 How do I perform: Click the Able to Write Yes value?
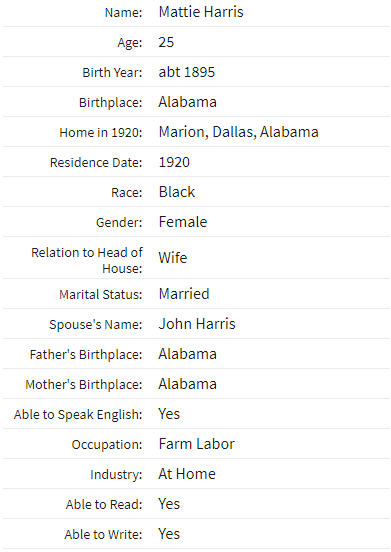[169, 534]
